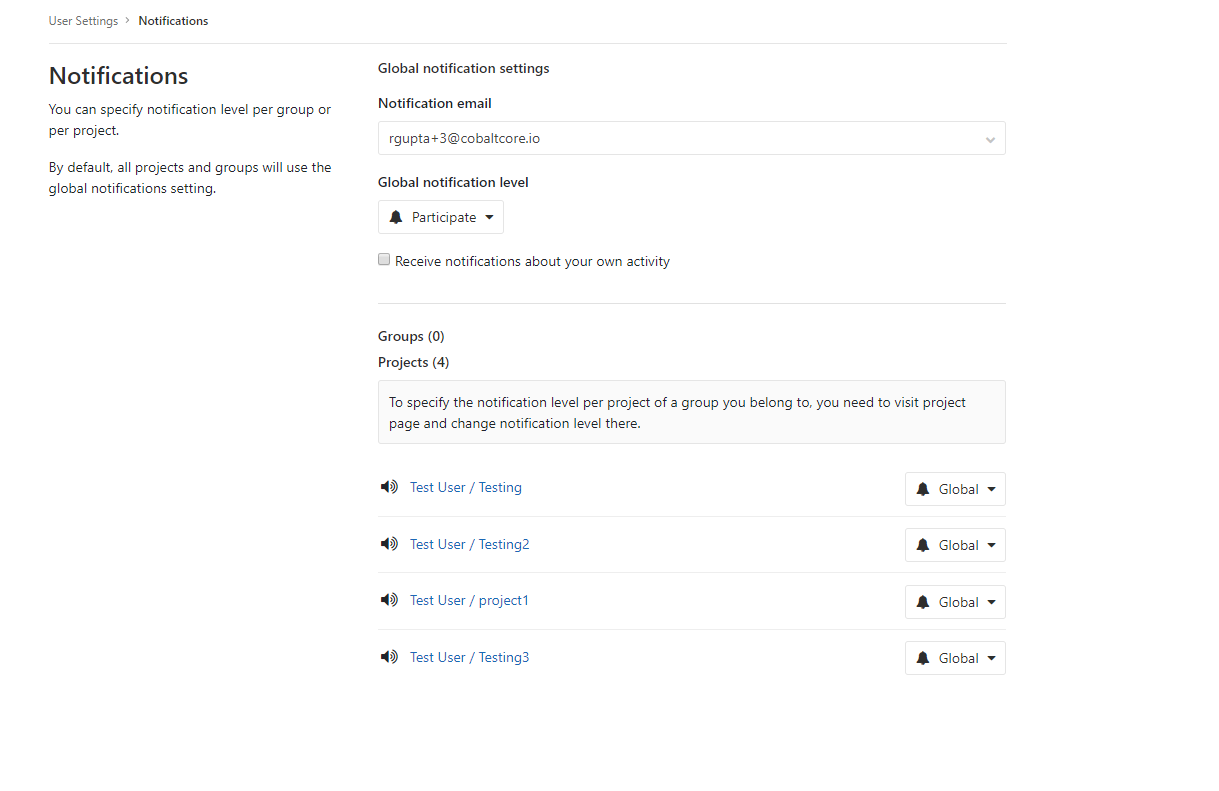Open the Test User / project1 link
Screen dimensions: 1219x791
(469, 601)
